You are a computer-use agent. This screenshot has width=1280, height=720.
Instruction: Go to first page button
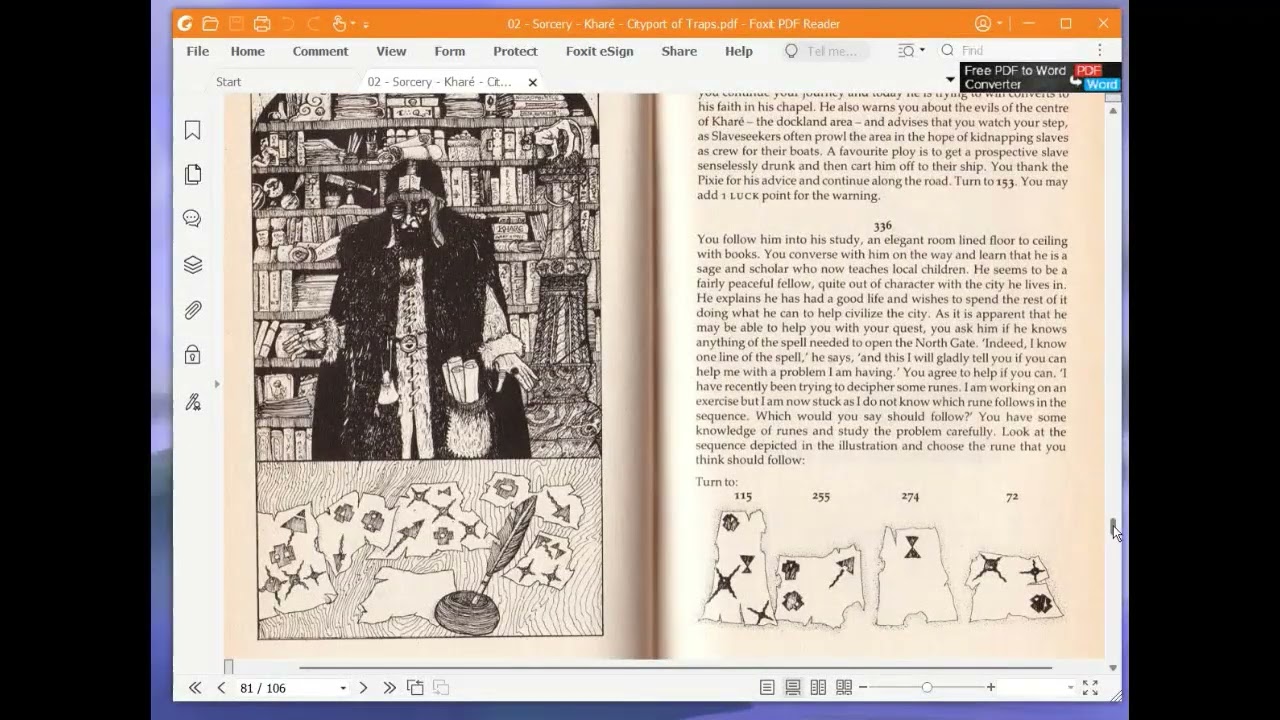(195, 687)
